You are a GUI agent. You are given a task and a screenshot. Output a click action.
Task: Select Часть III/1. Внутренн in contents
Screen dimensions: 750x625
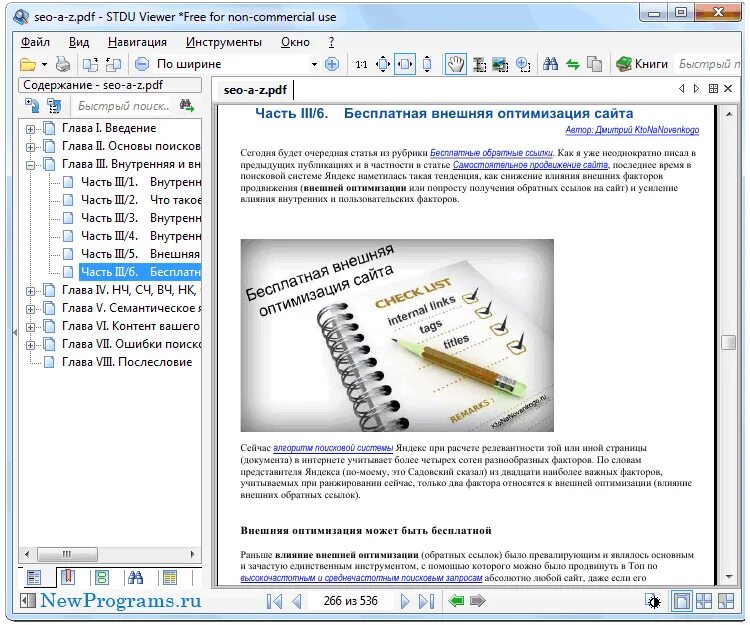(141, 182)
